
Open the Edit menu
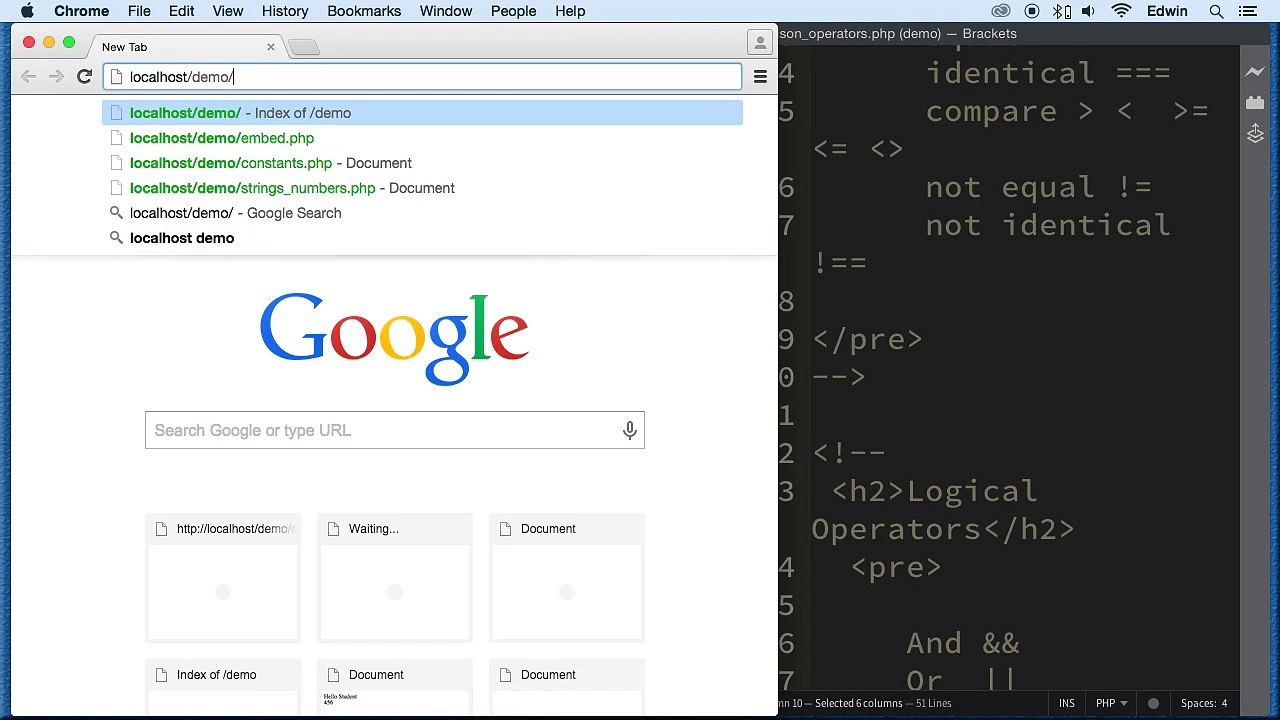click(181, 11)
